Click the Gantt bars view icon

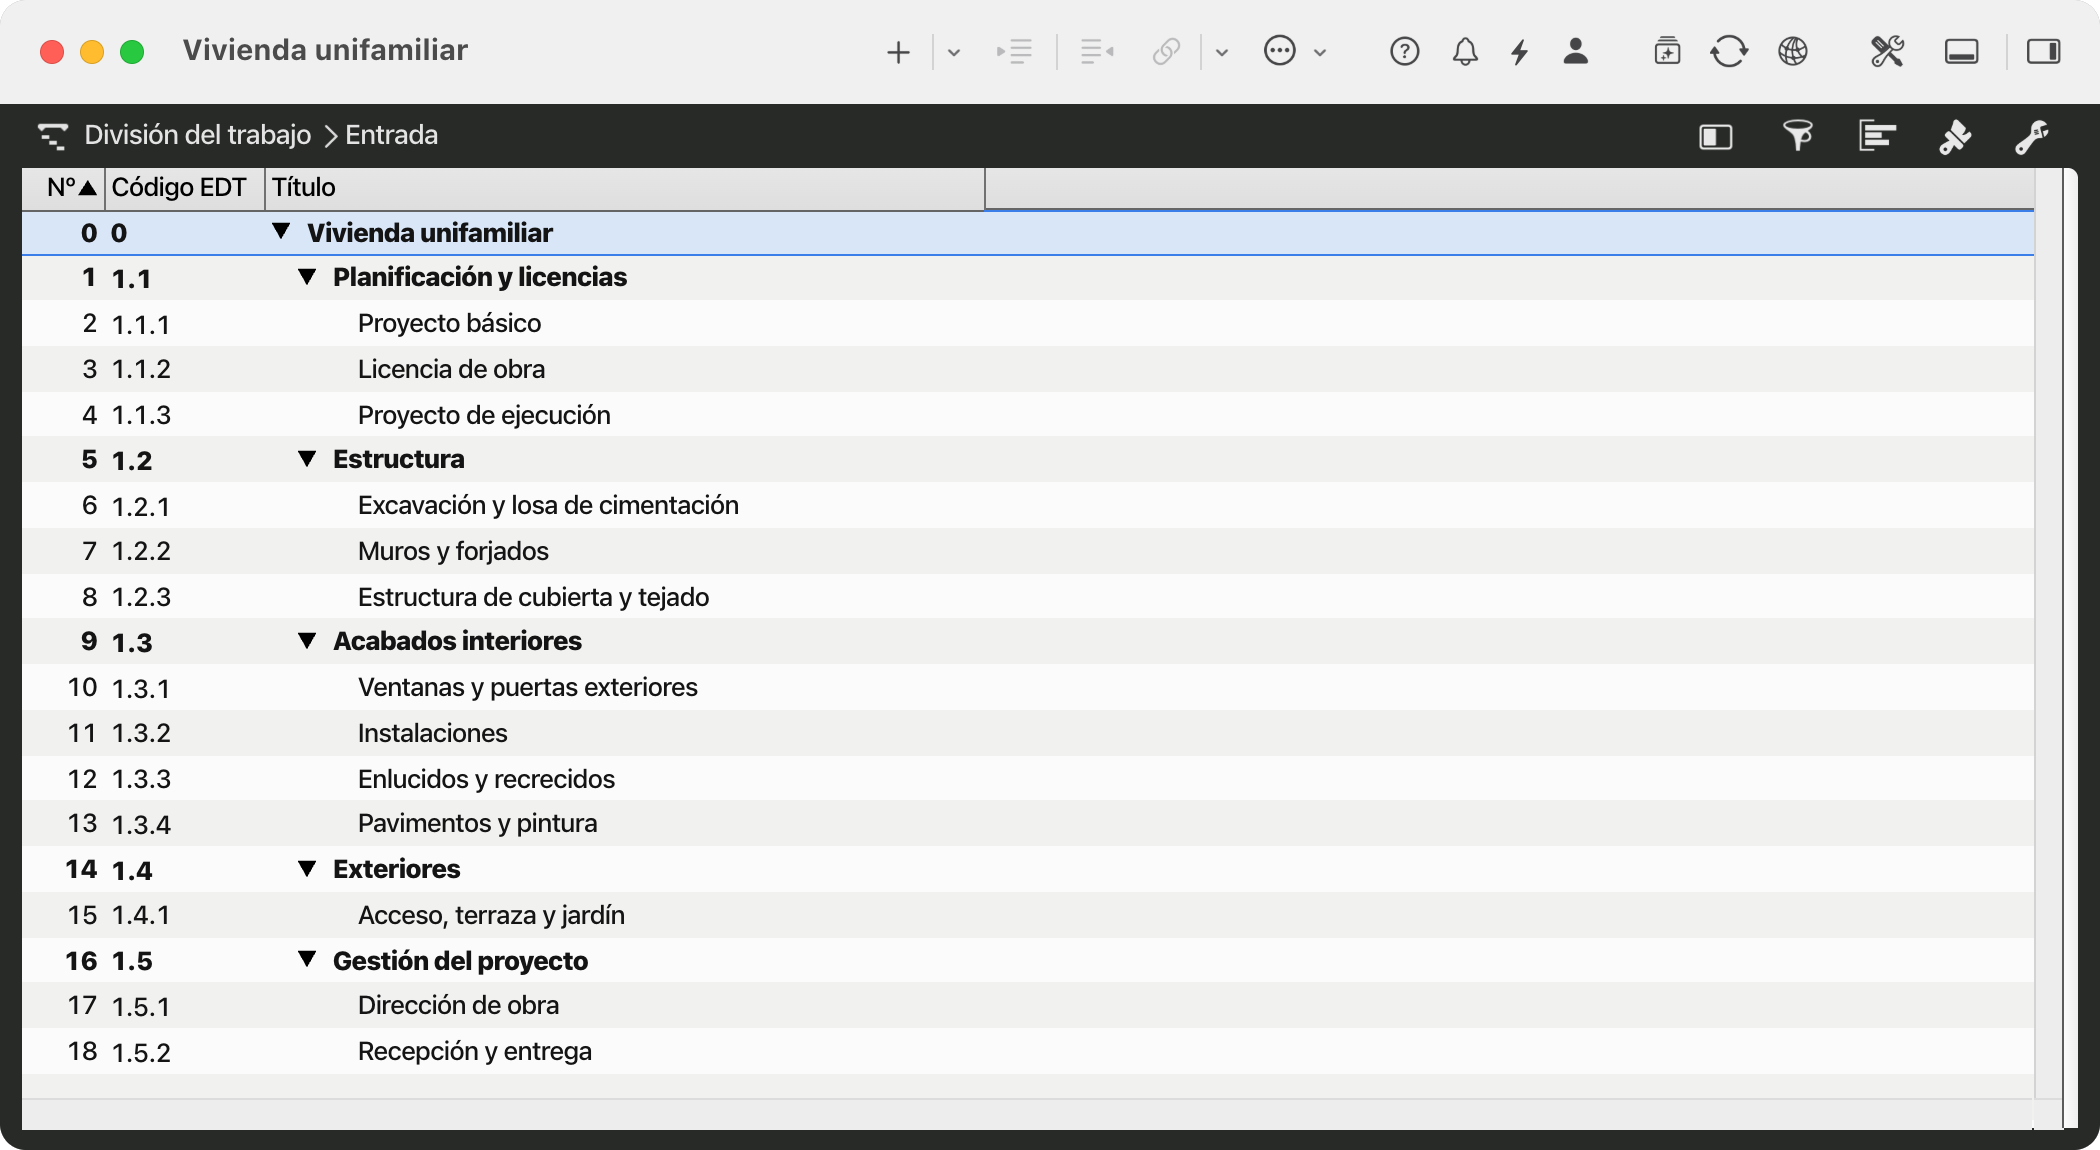pos(1877,135)
